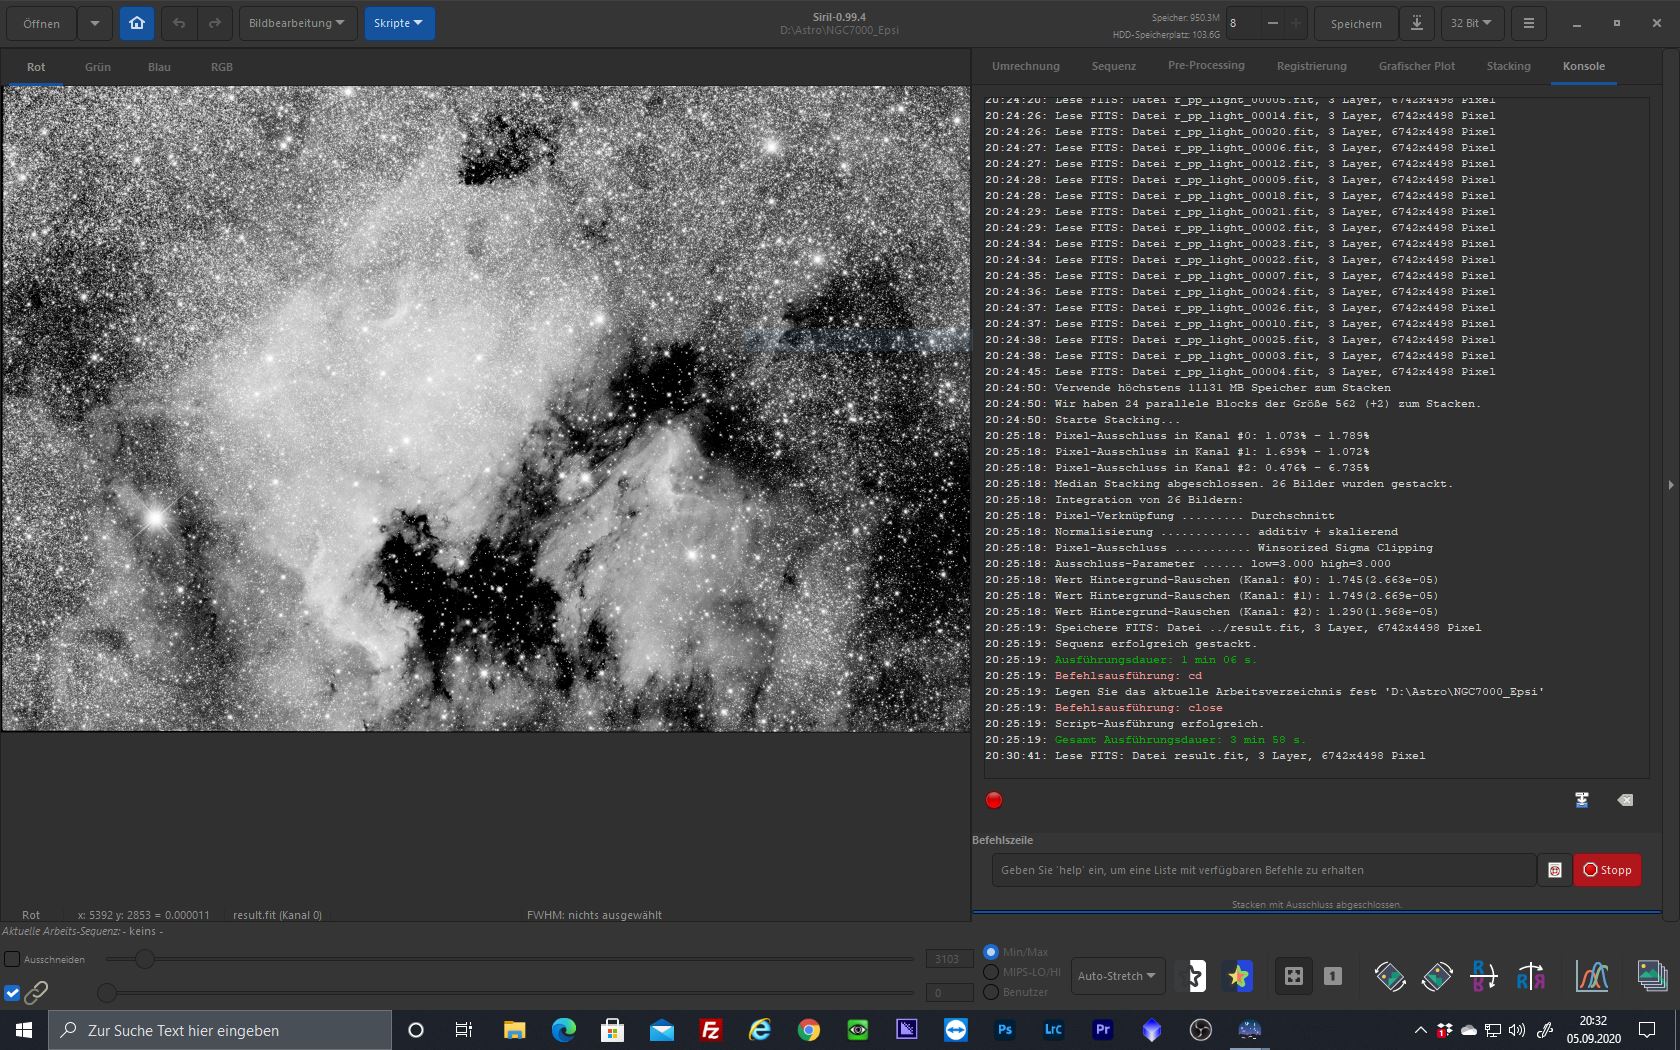Click the undo arrow icon

coord(179,23)
